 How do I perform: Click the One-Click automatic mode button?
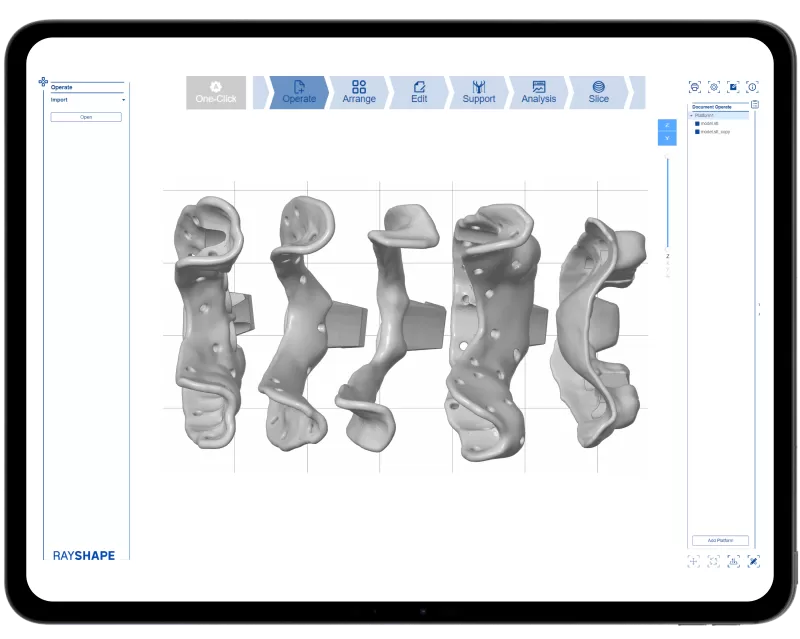click(x=215, y=92)
